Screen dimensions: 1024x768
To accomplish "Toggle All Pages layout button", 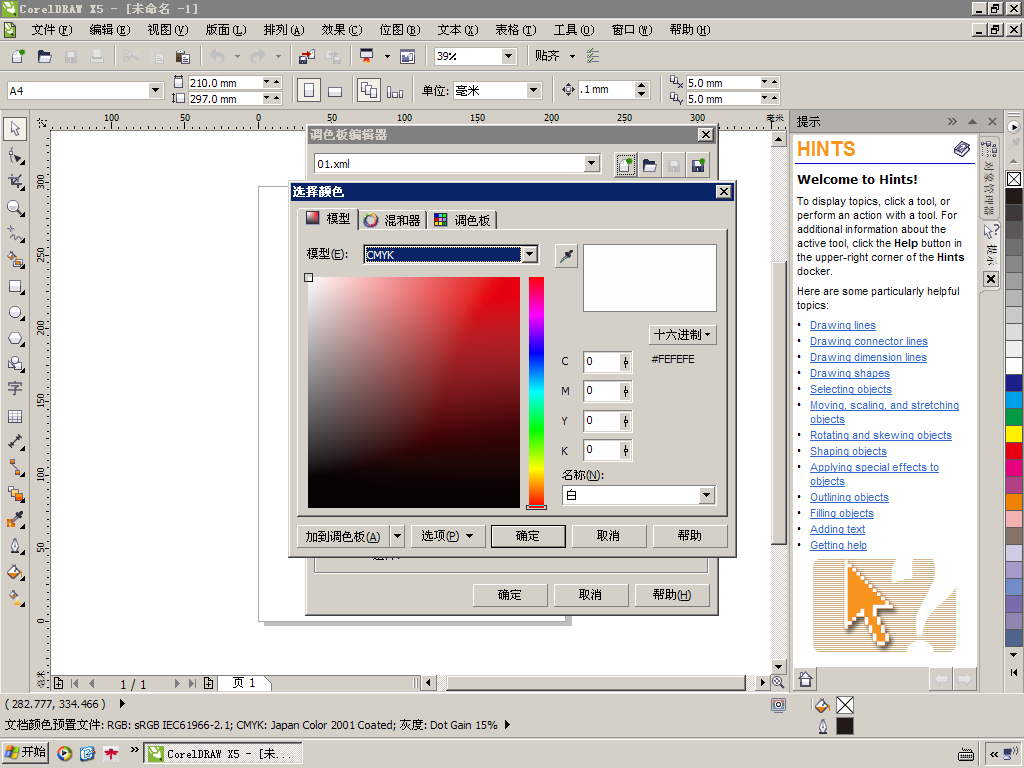I will pos(369,90).
